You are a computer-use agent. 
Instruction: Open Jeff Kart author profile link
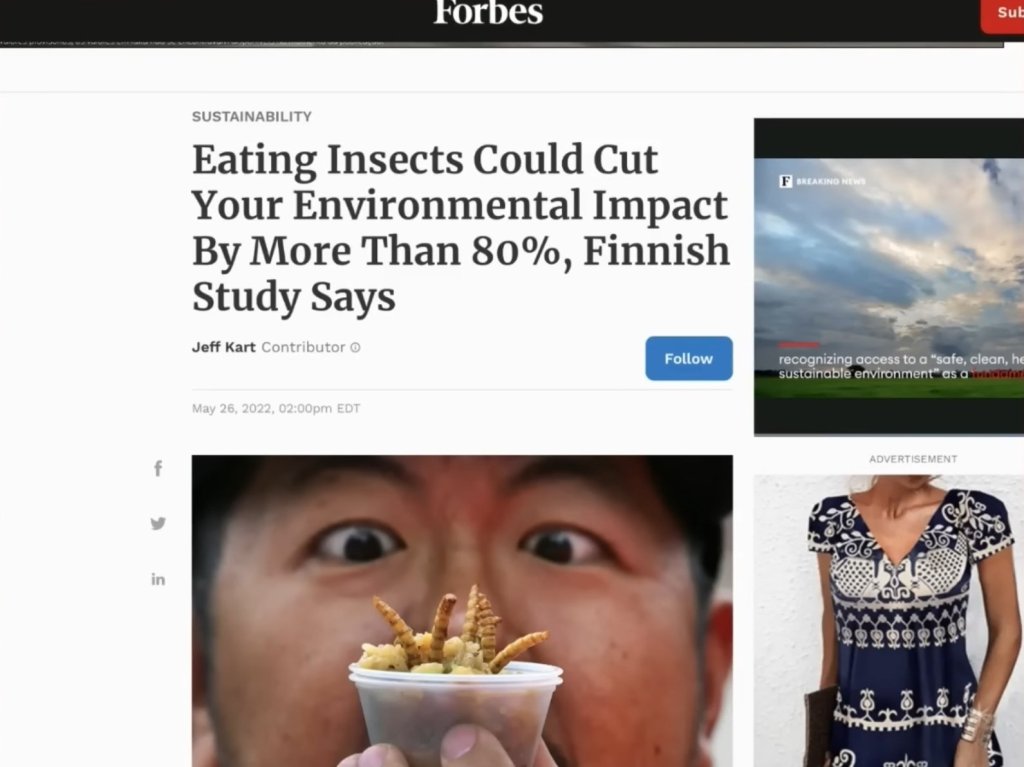click(223, 348)
